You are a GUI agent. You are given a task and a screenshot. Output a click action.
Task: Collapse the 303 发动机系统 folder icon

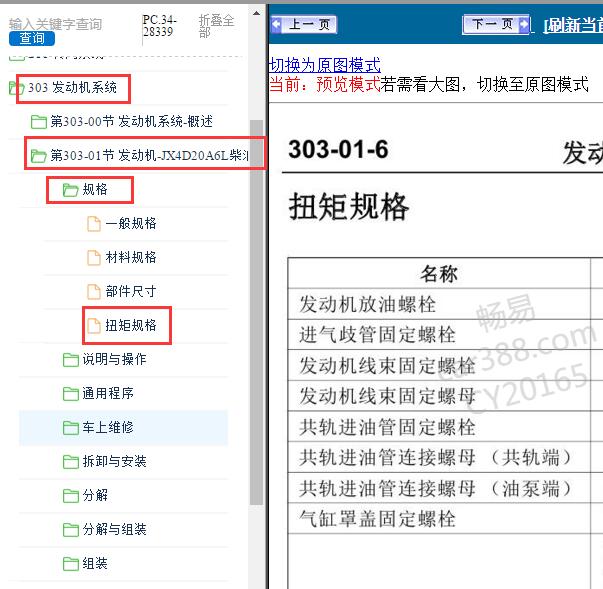[x=17, y=88]
